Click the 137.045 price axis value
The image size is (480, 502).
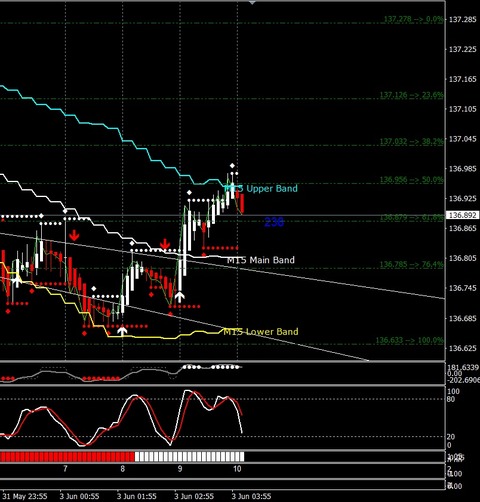[x=463, y=139]
